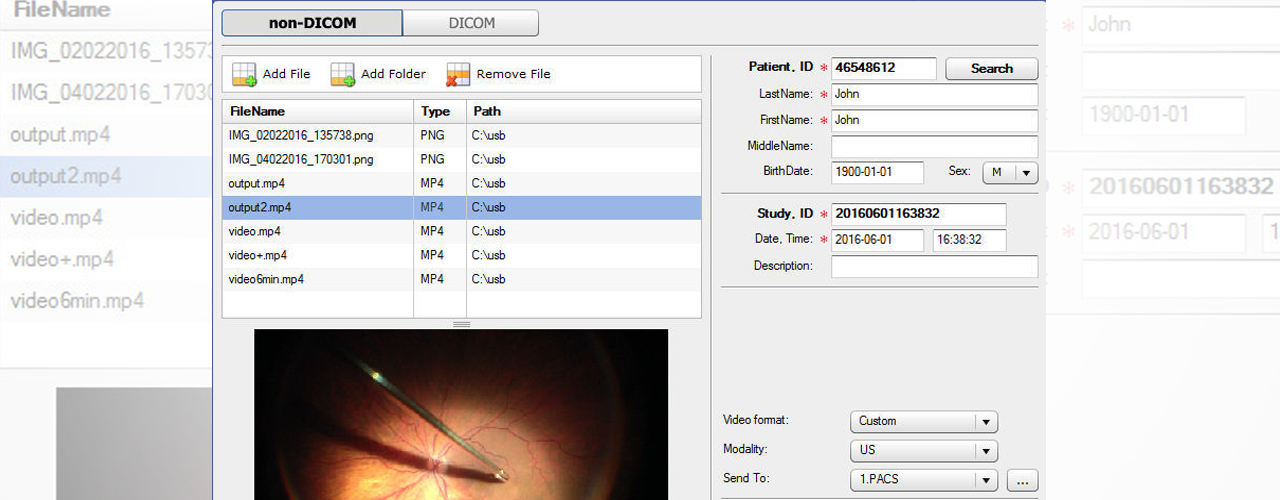The width and height of the screenshot is (1280, 500).
Task: Click the LastName input field
Action: pos(934,94)
